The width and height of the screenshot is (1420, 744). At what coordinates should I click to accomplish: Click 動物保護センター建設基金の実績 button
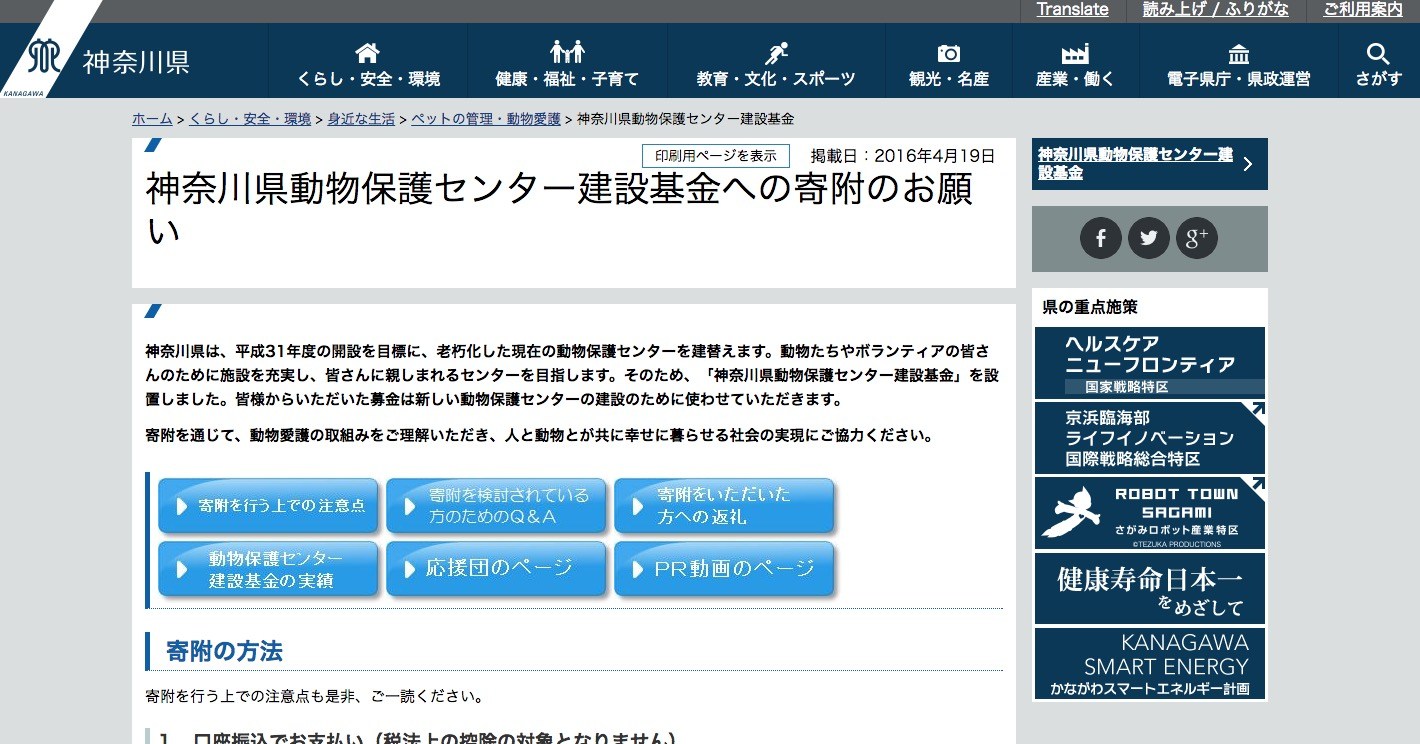pos(268,569)
